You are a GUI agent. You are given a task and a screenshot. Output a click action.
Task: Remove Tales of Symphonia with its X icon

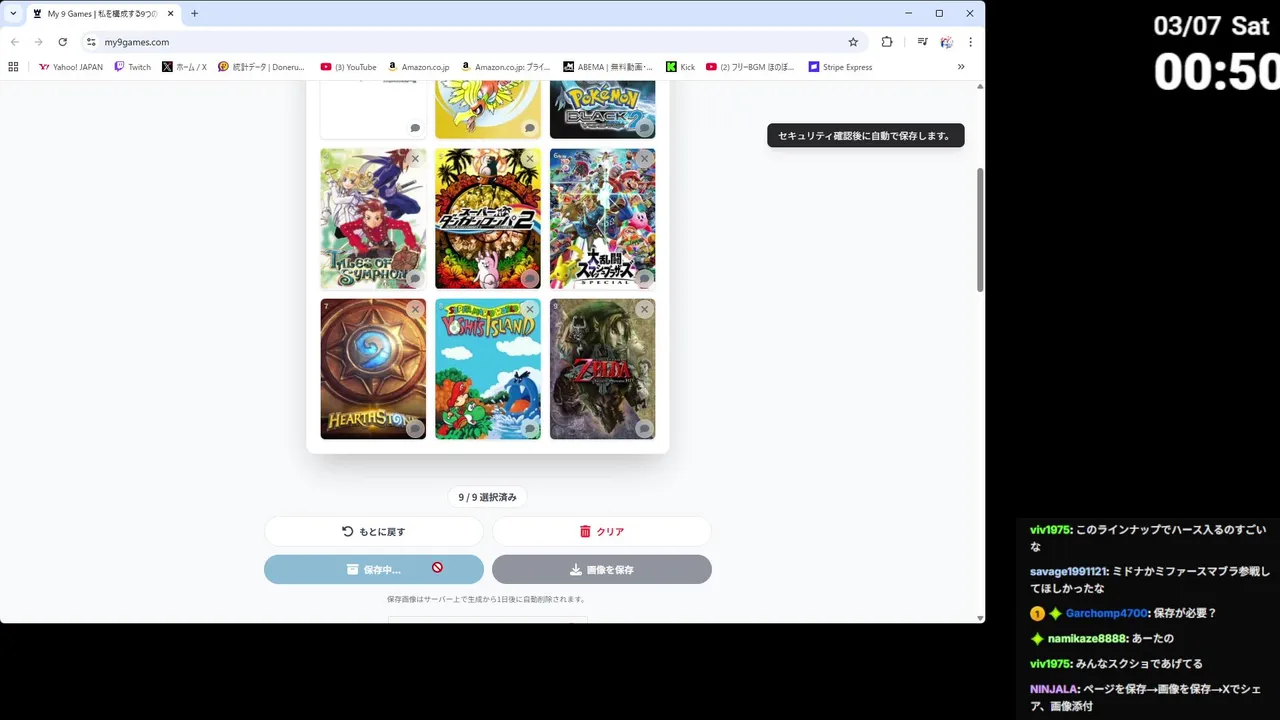pyautogui.click(x=415, y=159)
